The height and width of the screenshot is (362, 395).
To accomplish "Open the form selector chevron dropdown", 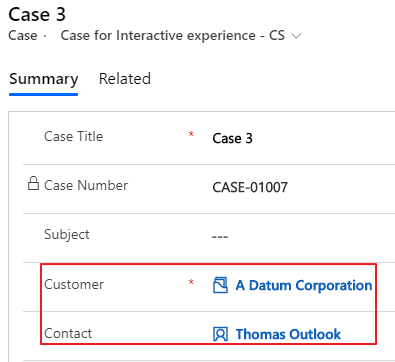I will 296,36.
